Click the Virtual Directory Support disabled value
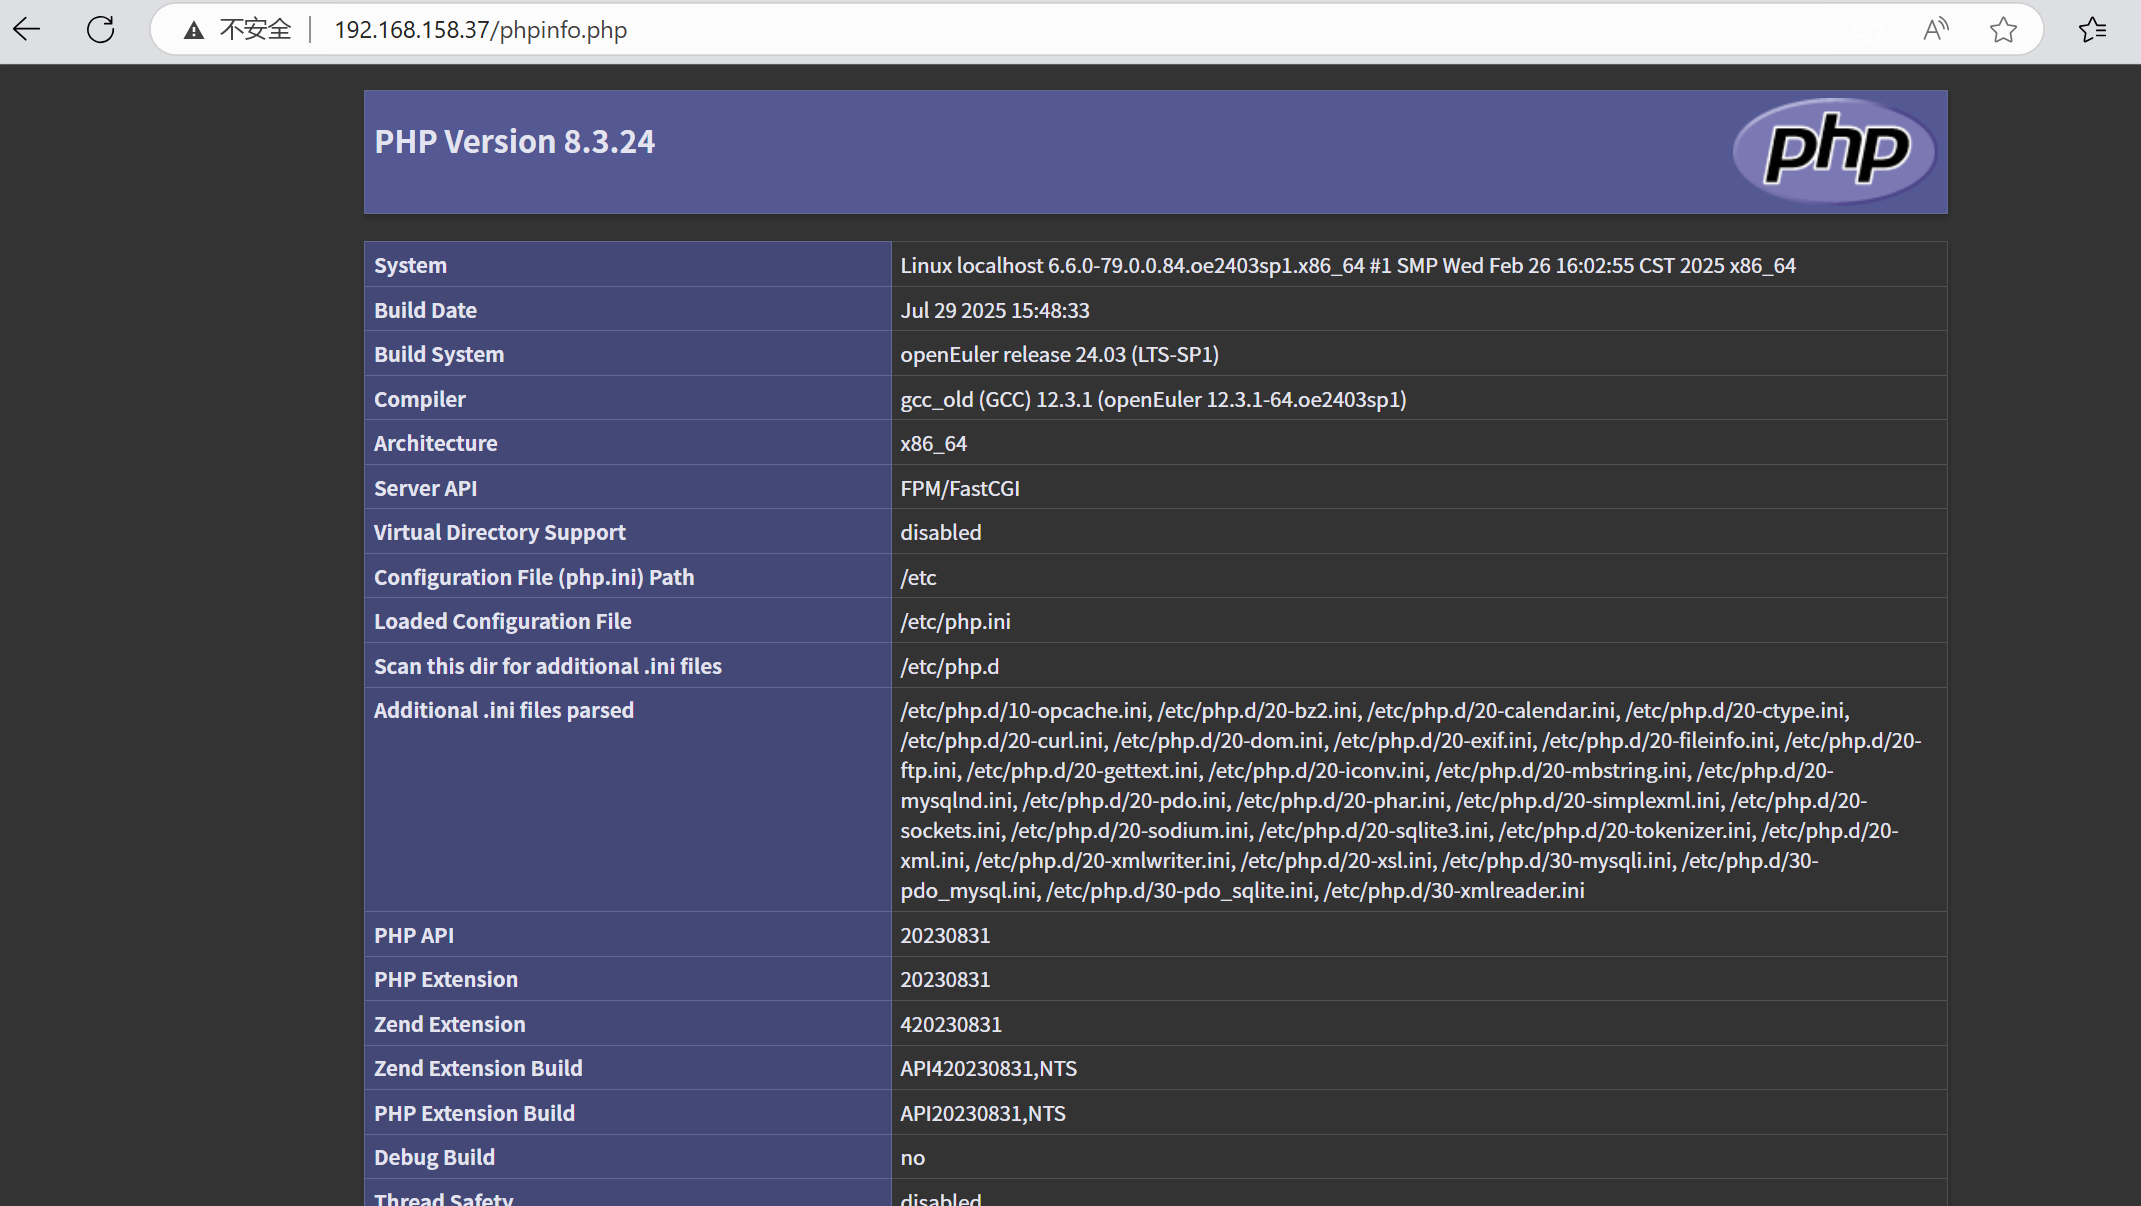This screenshot has height=1206, width=2141. 940,533
